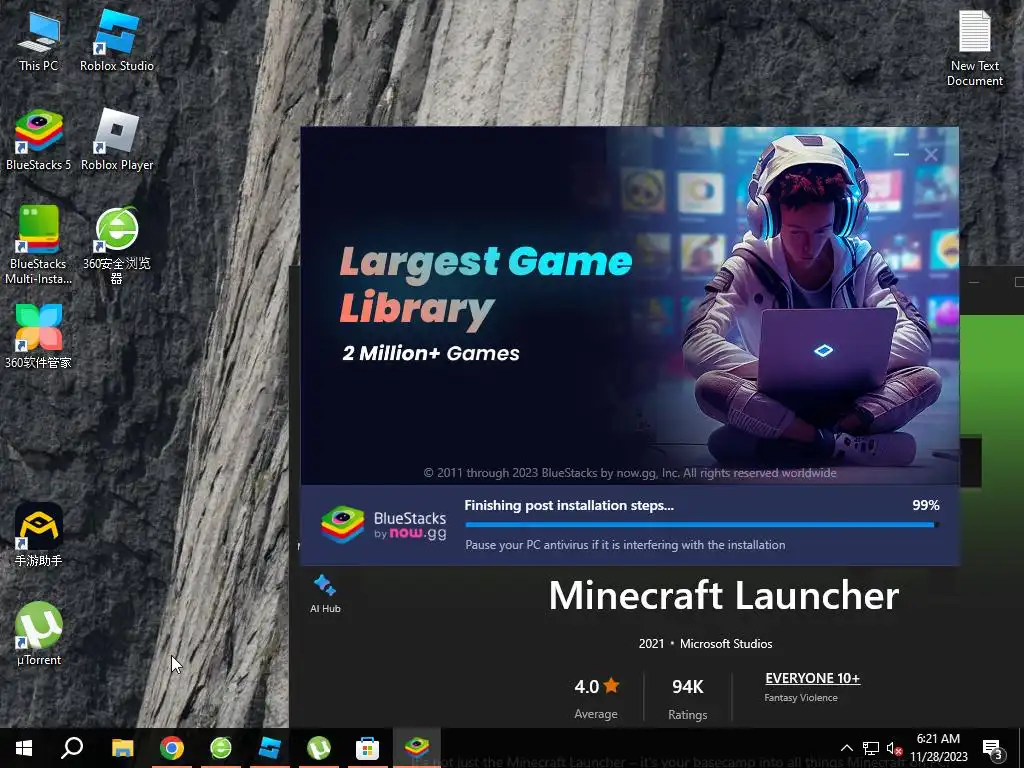Open AI Hub in the Microsoft Store window
Screen dimensions: 1024x768
325,594
